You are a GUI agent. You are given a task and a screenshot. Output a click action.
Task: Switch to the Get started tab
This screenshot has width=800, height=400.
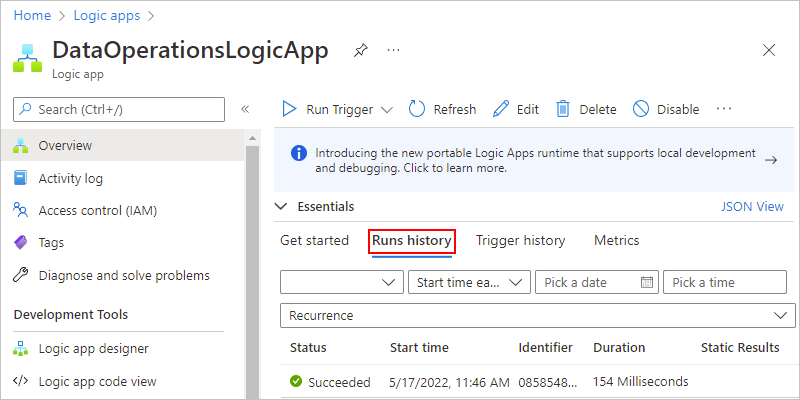[314, 240]
